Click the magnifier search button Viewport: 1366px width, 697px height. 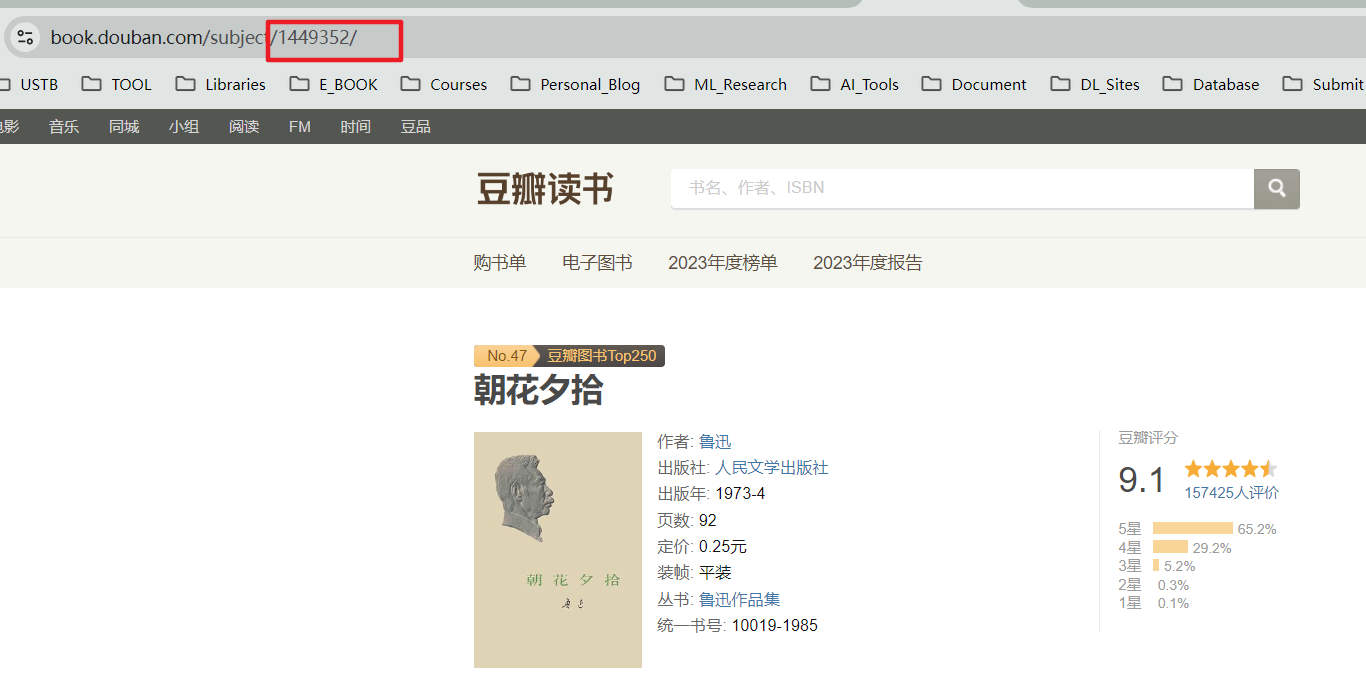pyautogui.click(x=1277, y=188)
